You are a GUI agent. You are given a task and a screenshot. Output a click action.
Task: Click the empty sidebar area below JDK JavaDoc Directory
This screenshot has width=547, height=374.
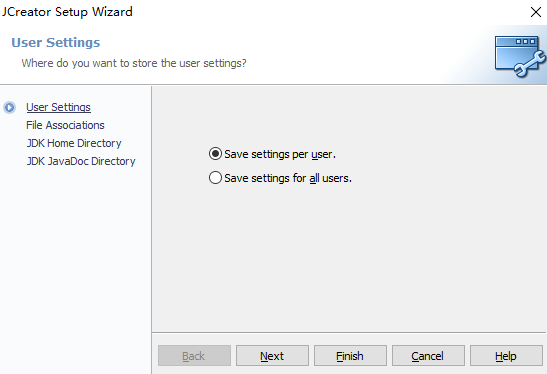point(76,269)
